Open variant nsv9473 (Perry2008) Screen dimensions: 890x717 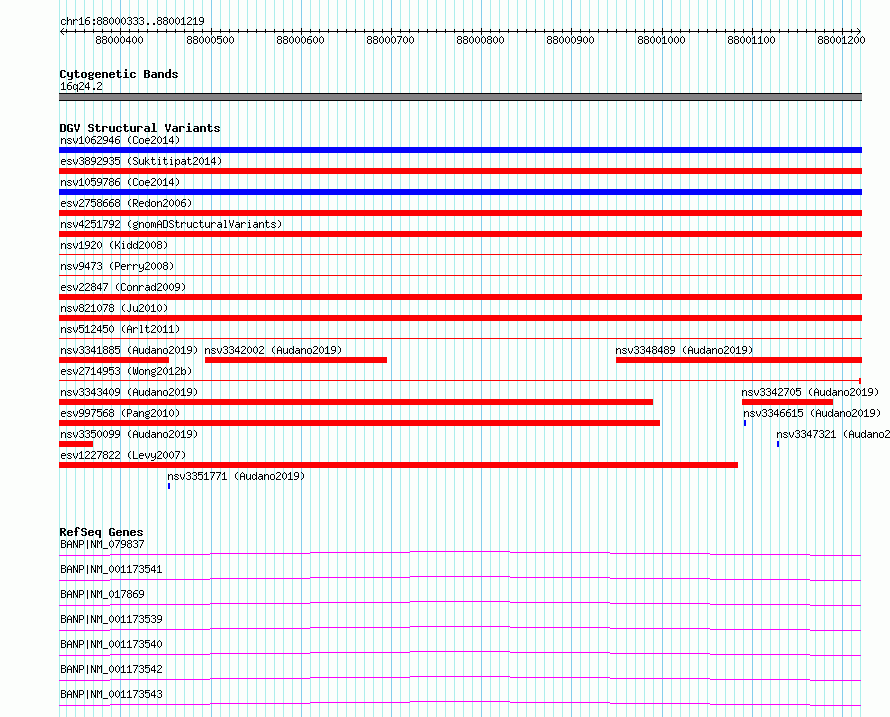tap(117, 266)
